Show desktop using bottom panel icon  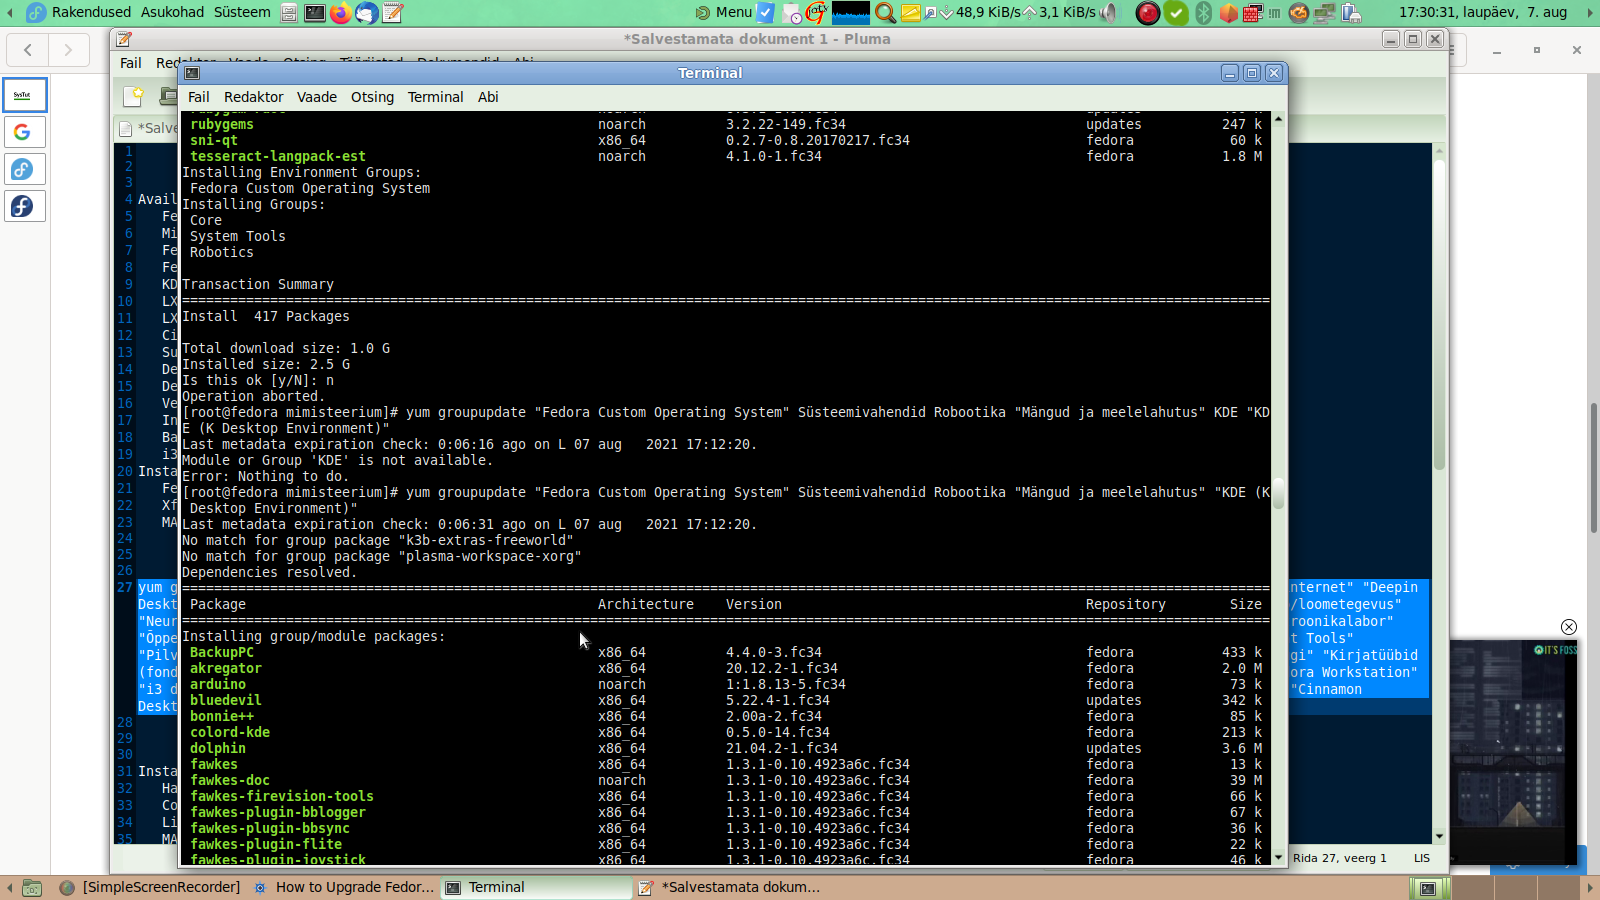coord(32,887)
